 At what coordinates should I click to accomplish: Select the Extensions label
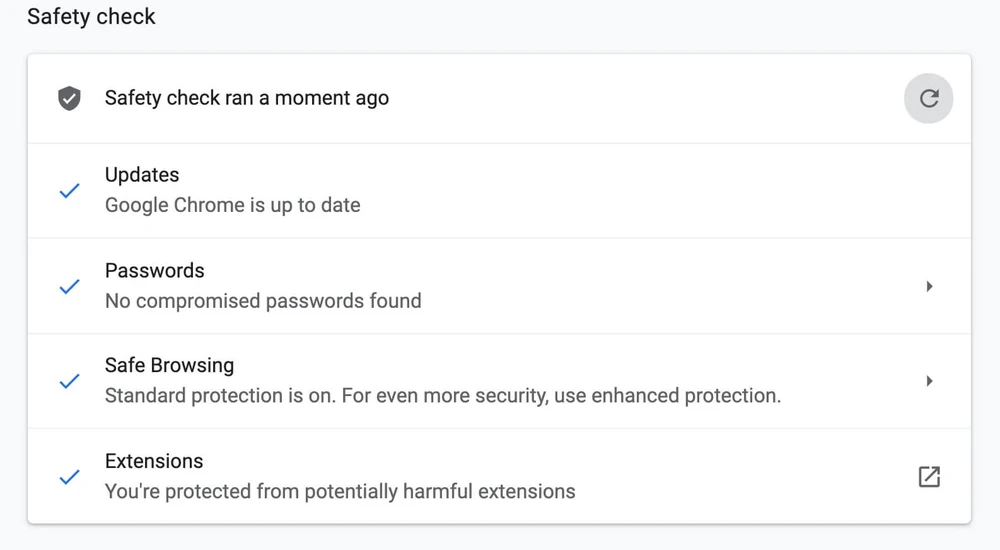tap(154, 461)
